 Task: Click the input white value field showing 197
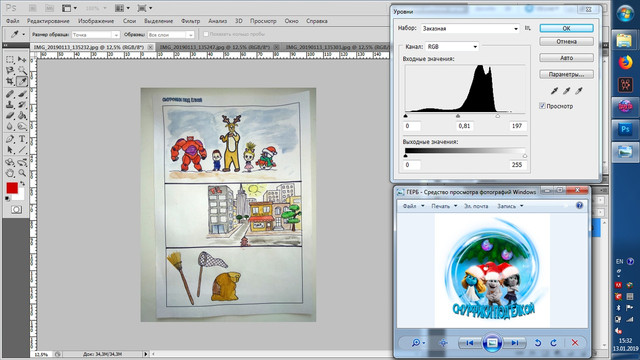point(518,126)
